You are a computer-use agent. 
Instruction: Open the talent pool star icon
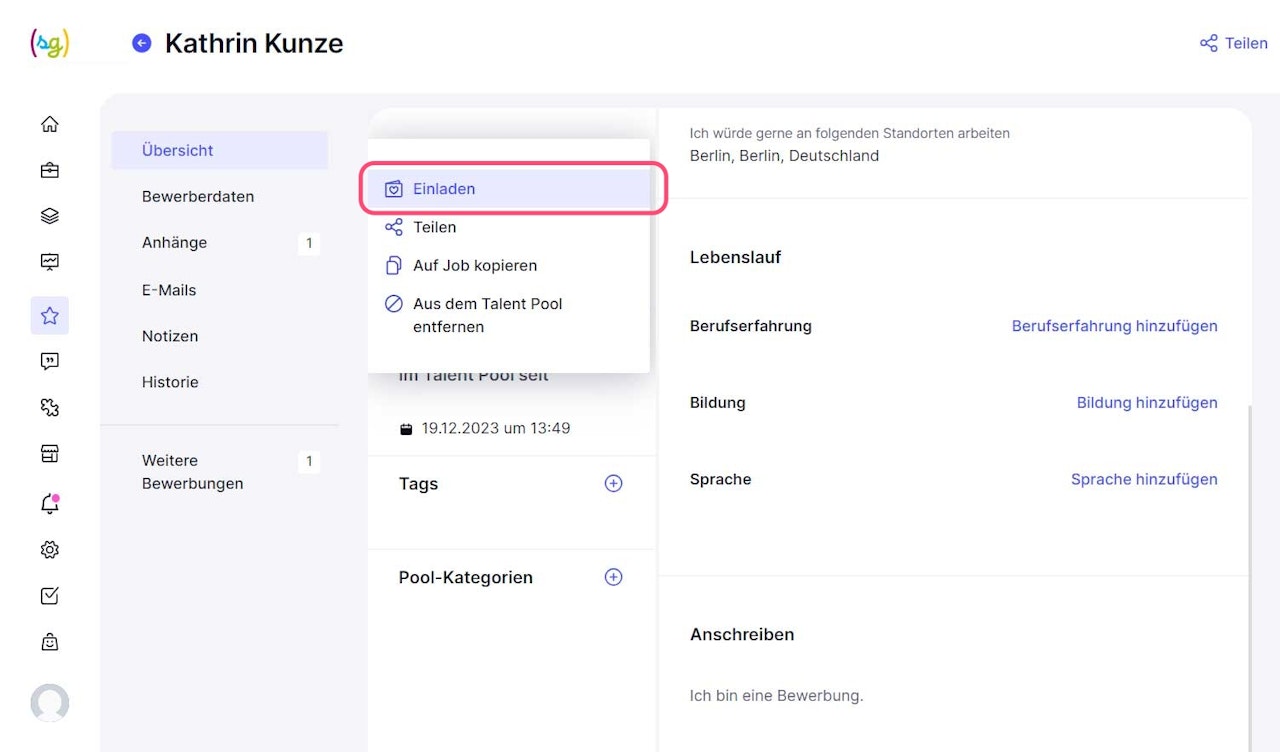click(50, 316)
